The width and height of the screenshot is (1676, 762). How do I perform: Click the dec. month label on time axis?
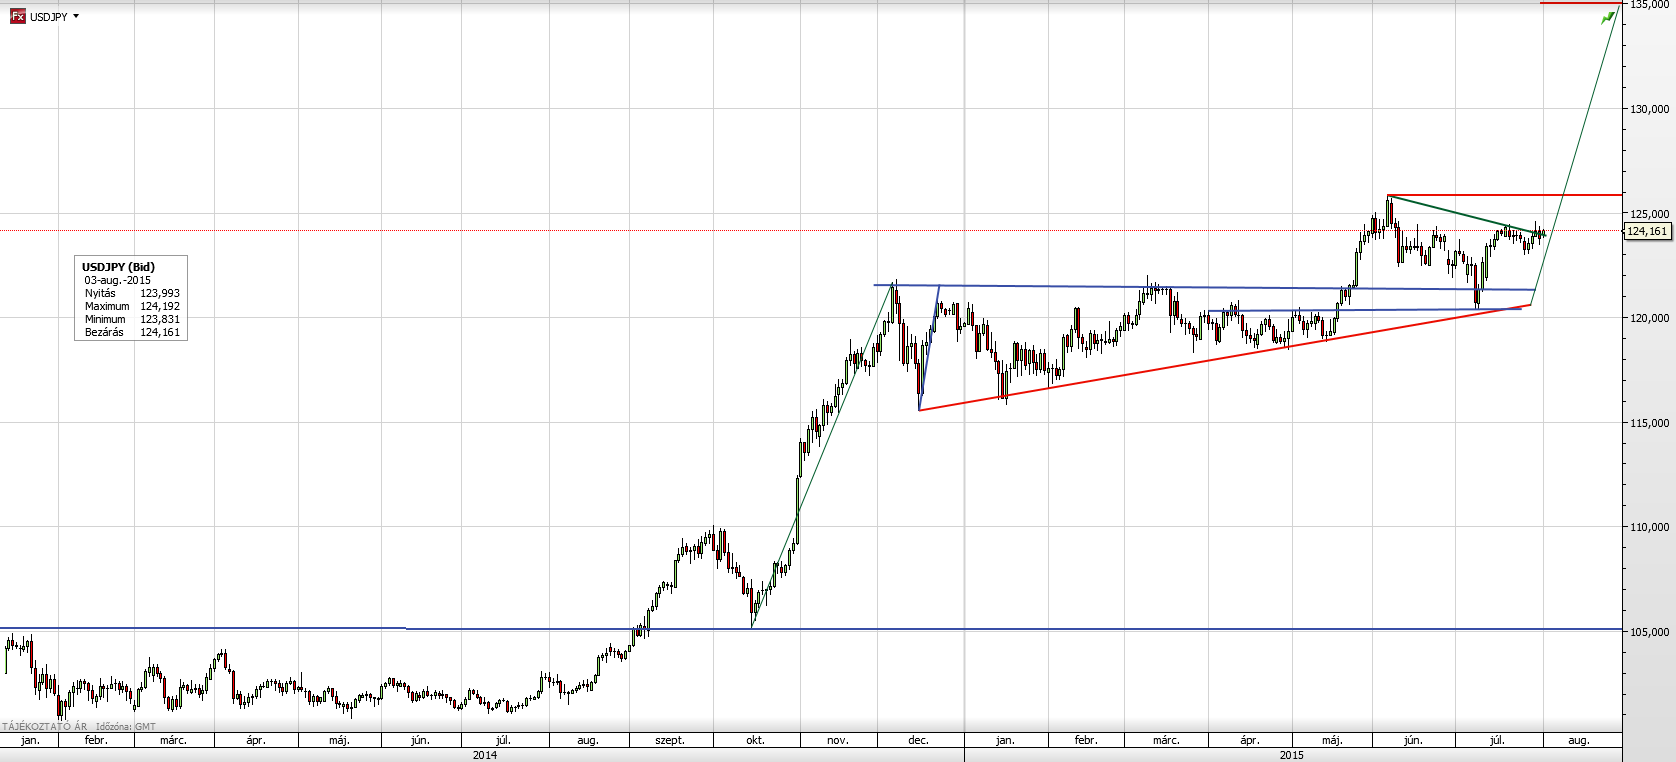(x=918, y=740)
